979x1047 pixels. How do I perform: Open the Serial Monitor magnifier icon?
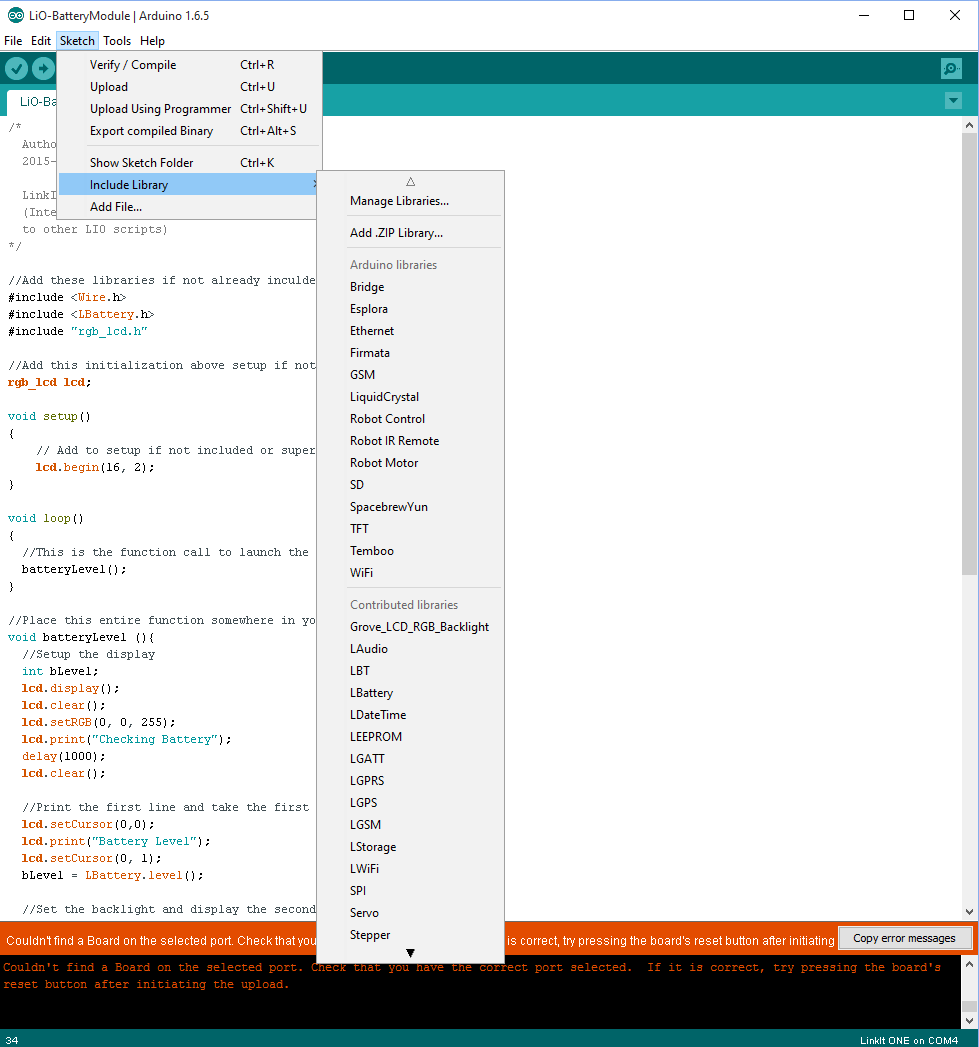[x=952, y=68]
